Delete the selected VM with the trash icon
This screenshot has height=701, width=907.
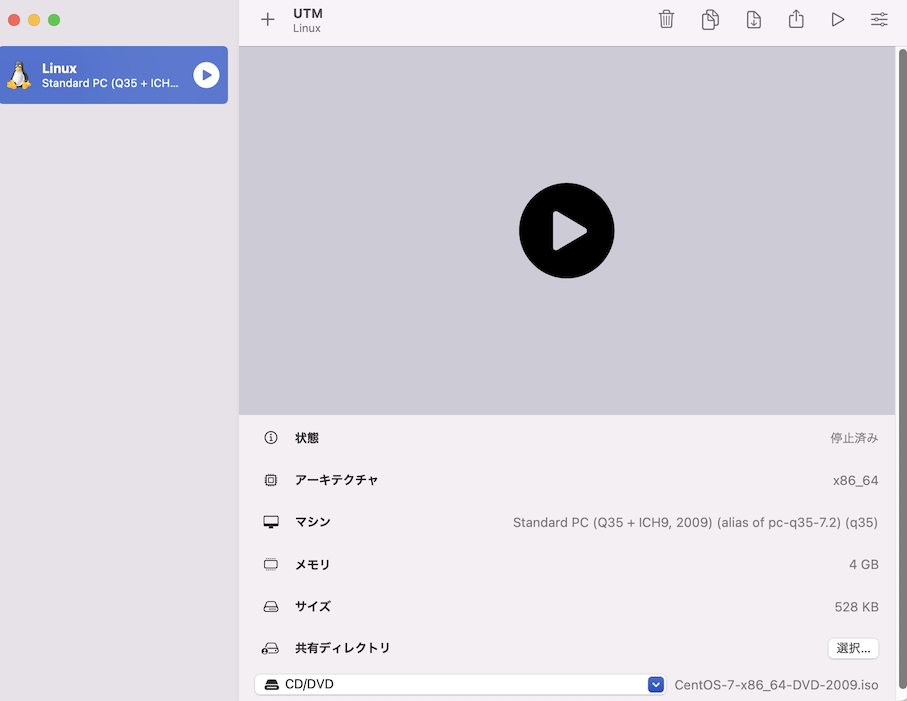point(666,19)
